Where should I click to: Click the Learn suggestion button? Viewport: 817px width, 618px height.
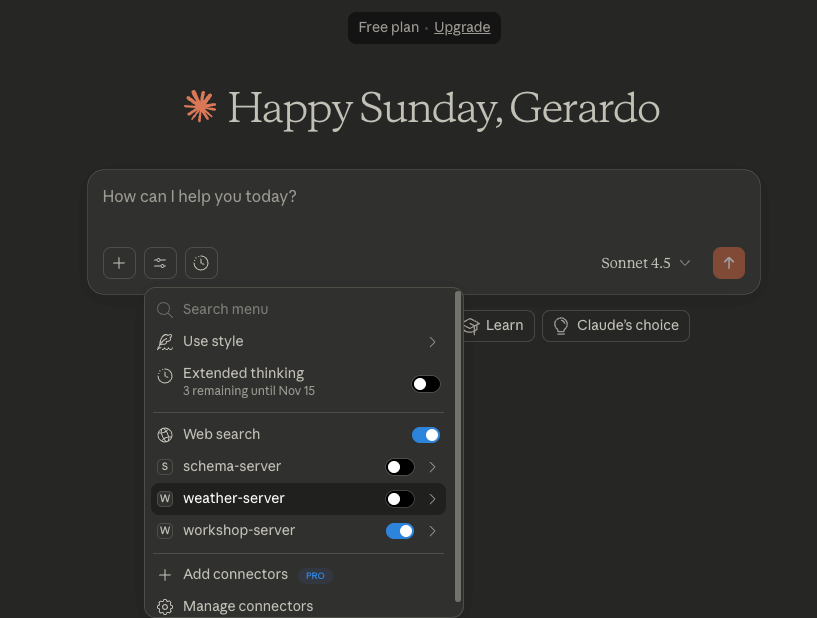(x=493, y=325)
